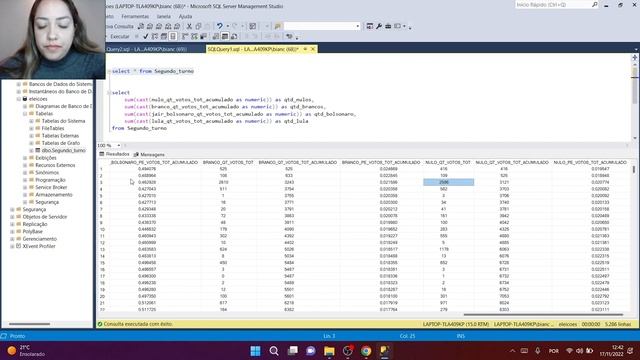640x360 pixels.
Task: Open the Ferramentas menu
Action: tap(135, 16)
